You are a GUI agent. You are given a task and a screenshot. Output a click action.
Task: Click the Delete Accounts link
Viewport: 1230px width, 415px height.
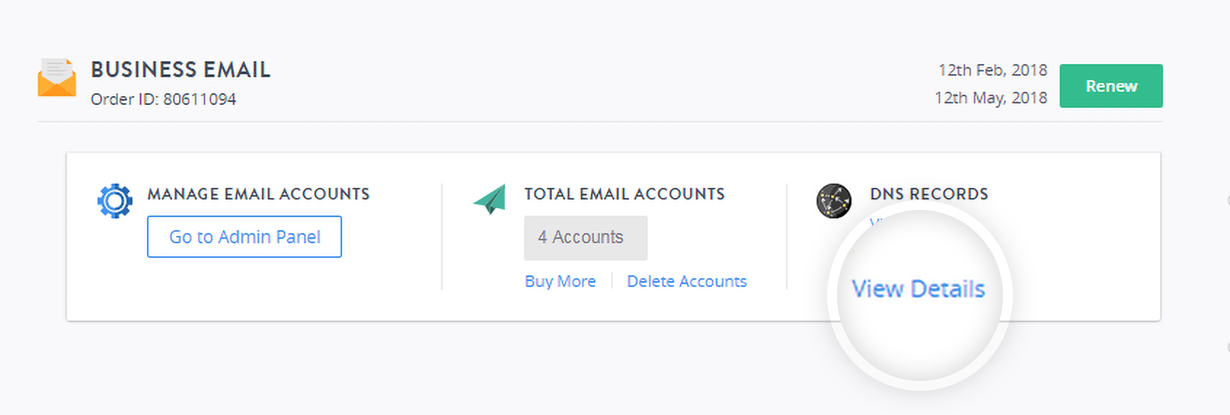687,282
